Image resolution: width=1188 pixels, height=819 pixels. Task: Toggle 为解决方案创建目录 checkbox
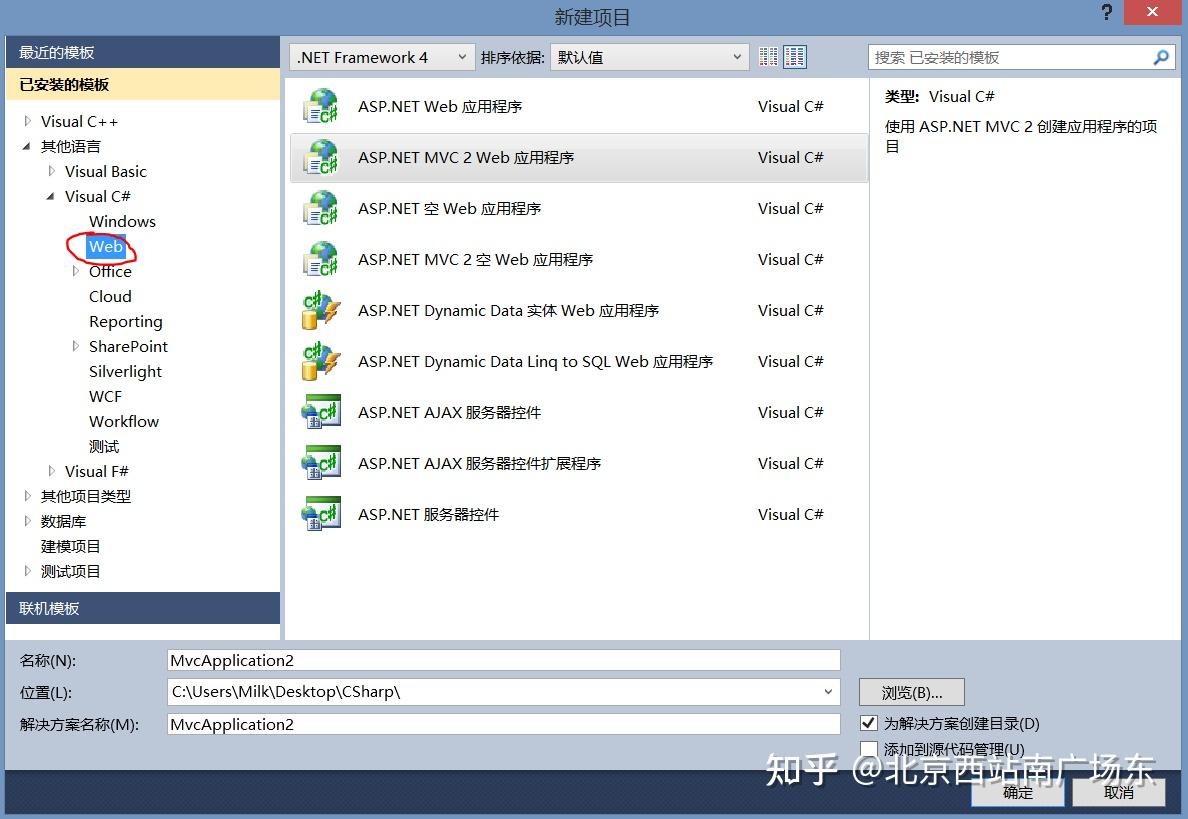click(869, 723)
